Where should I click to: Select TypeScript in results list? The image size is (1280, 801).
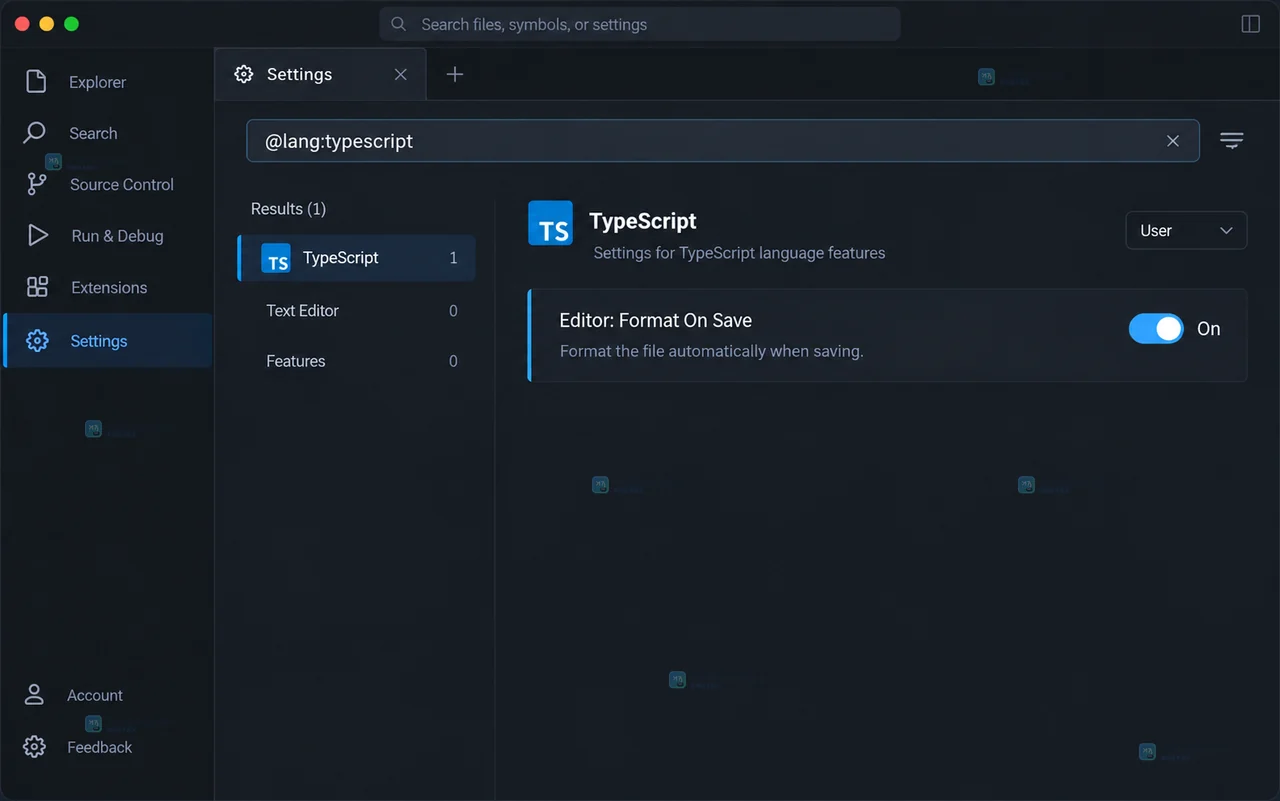click(356, 258)
